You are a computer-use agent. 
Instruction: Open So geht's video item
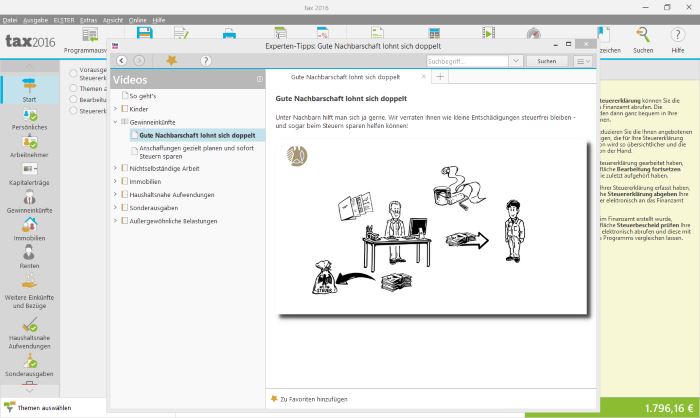[x=142, y=96]
